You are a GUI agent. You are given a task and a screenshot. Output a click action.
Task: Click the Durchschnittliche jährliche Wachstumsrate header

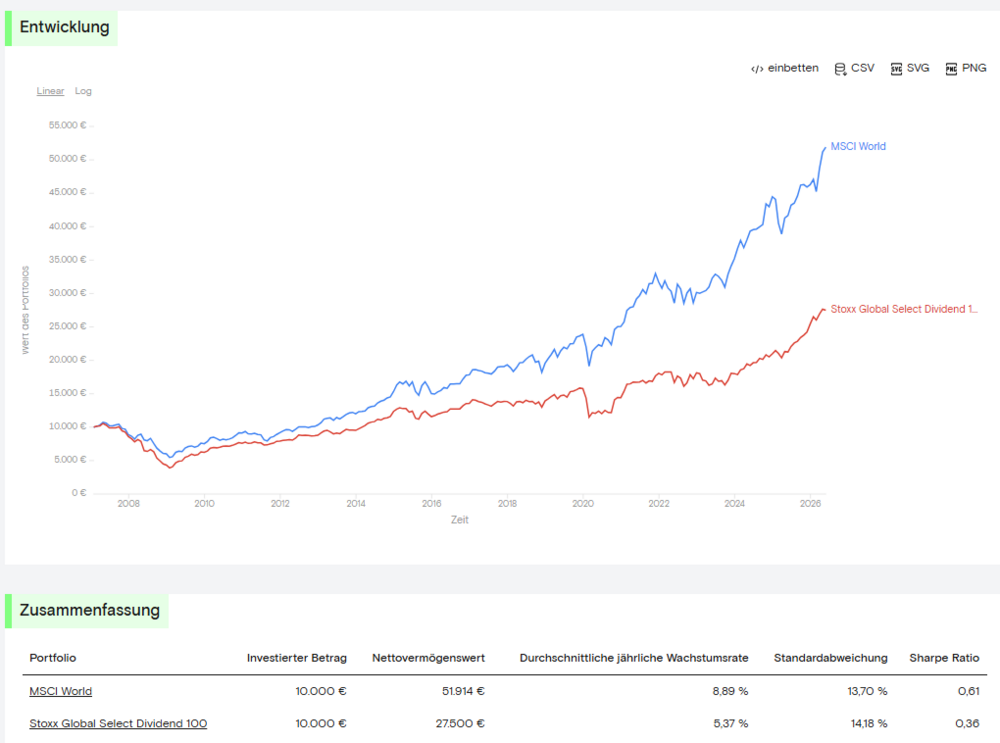click(634, 658)
